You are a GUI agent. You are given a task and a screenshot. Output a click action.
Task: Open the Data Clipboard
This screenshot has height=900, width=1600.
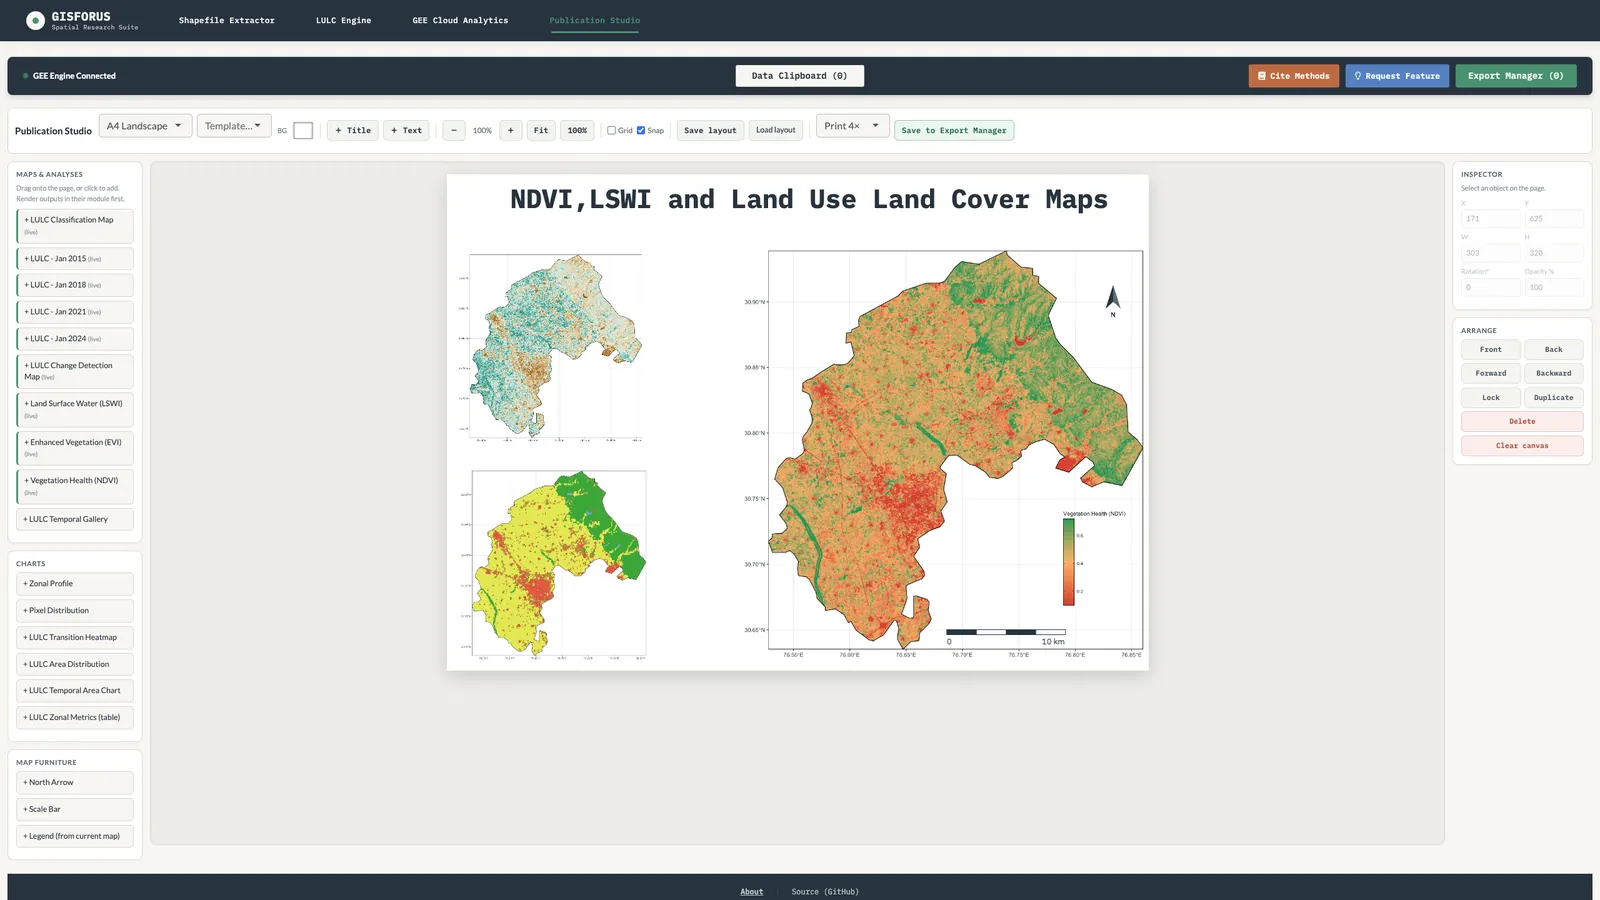click(800, 76)
